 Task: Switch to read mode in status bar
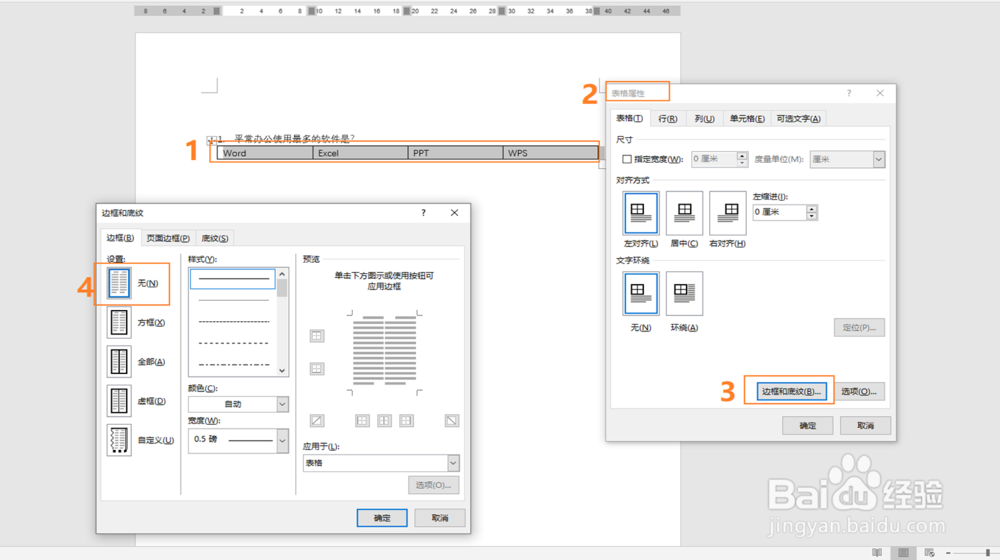[878, 552]
